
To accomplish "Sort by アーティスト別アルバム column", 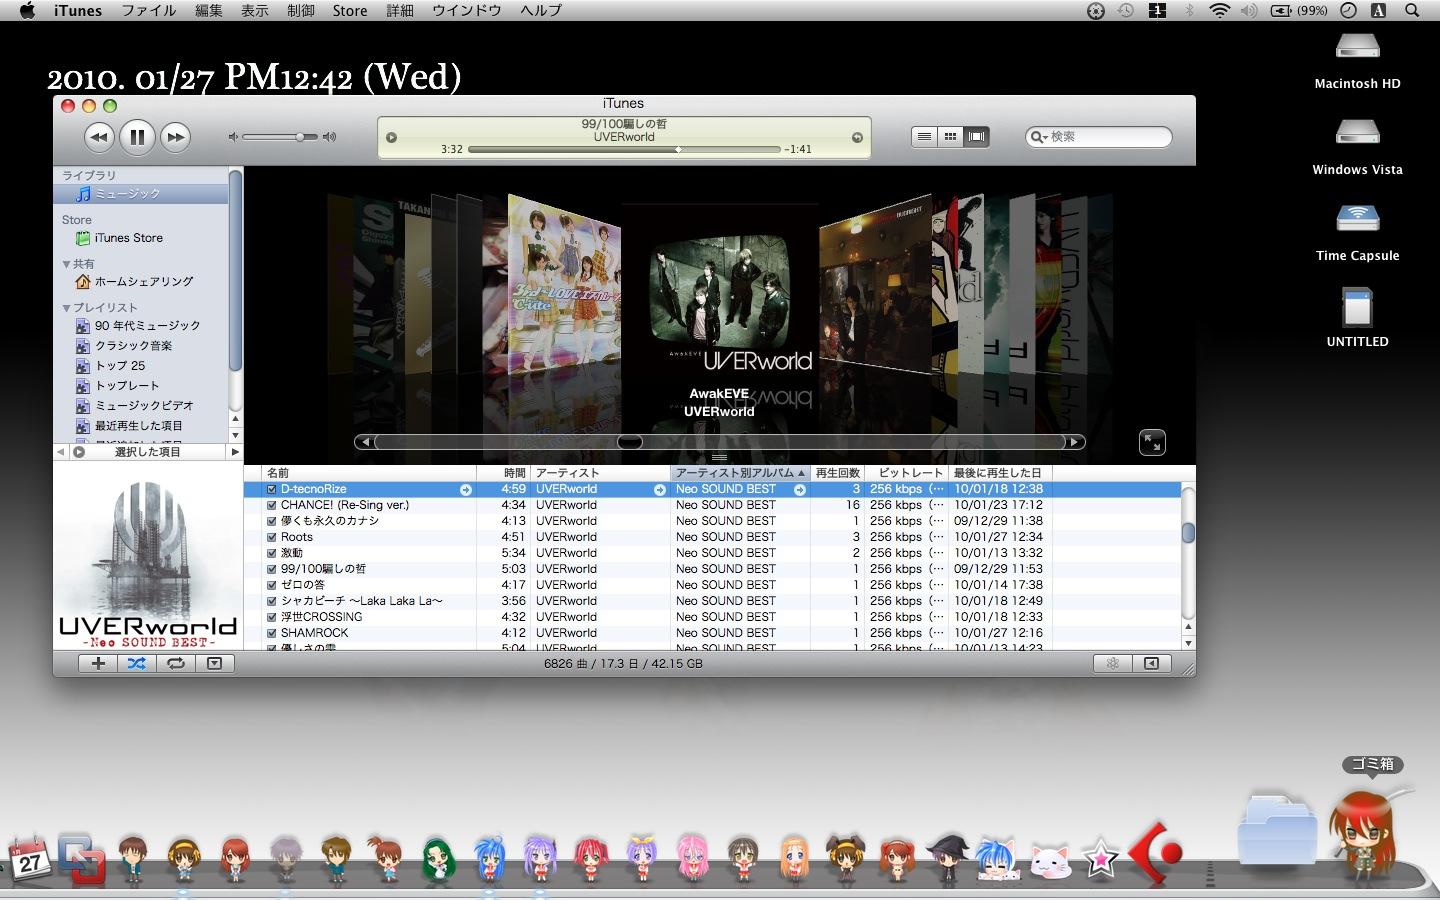I will pos(740,473).
